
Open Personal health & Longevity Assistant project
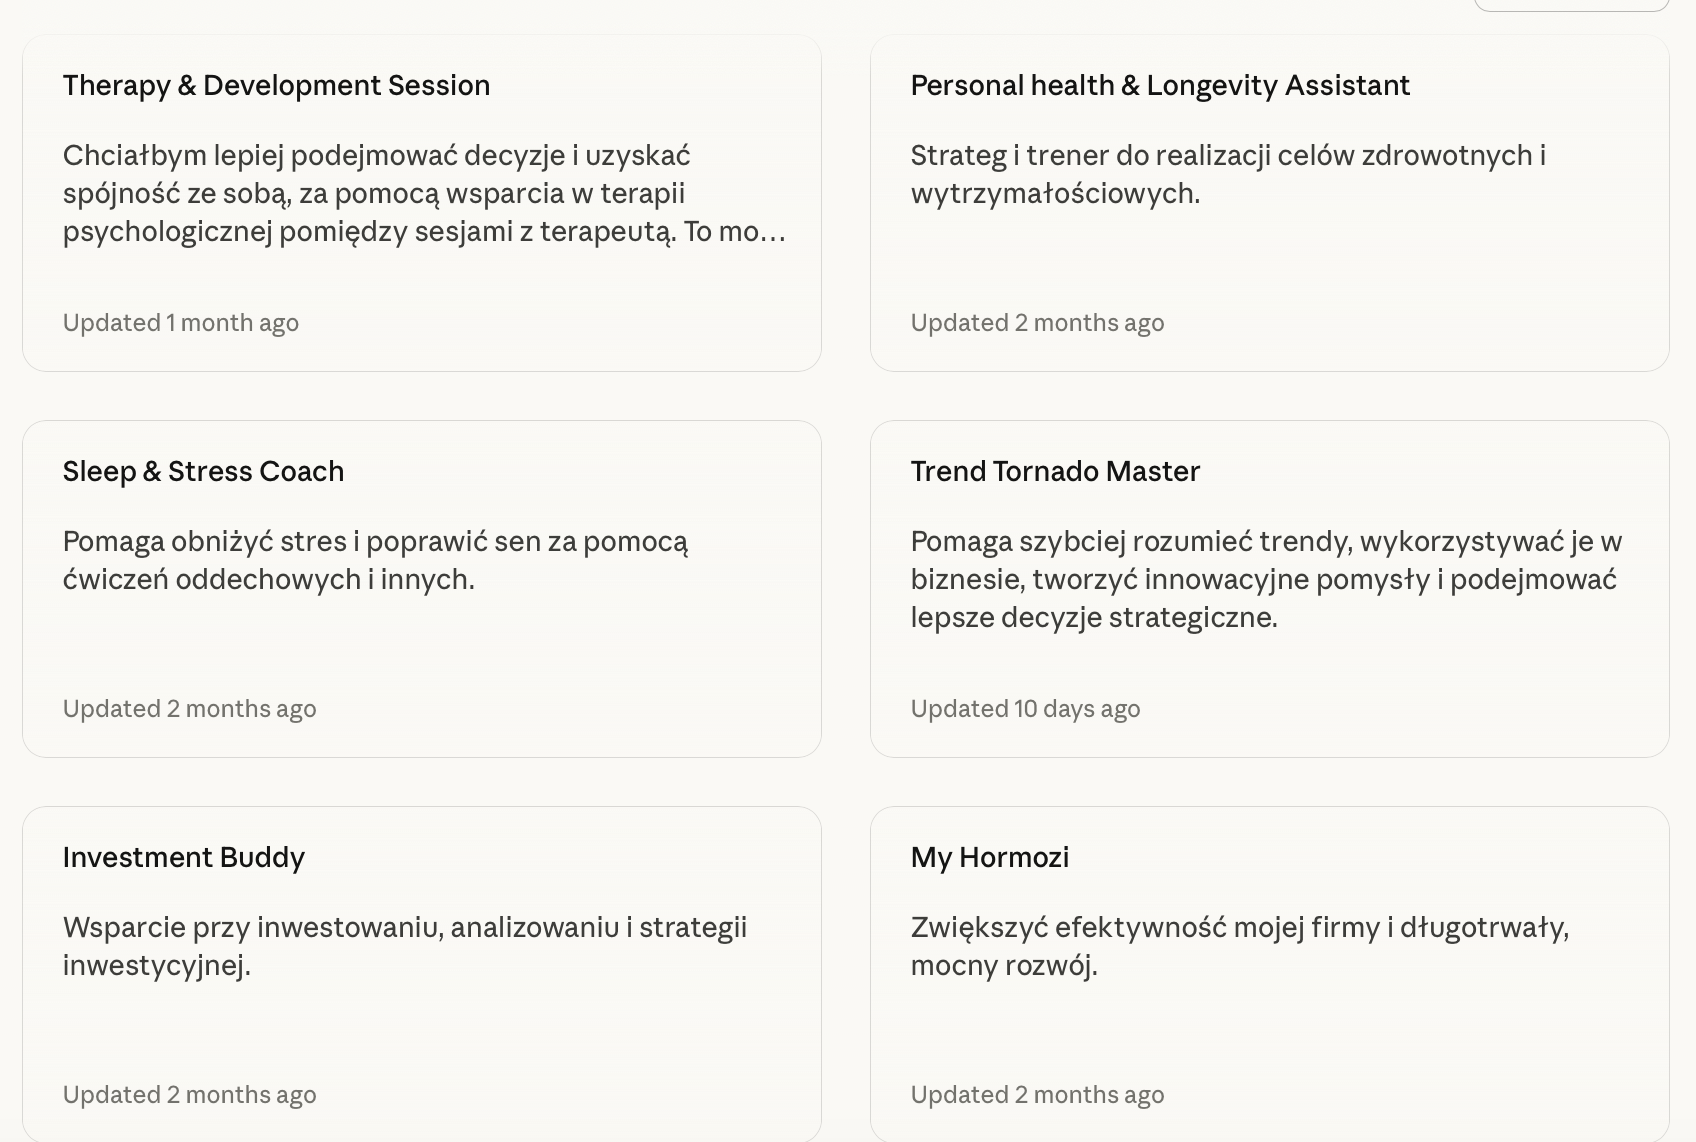click(1160, 86)
